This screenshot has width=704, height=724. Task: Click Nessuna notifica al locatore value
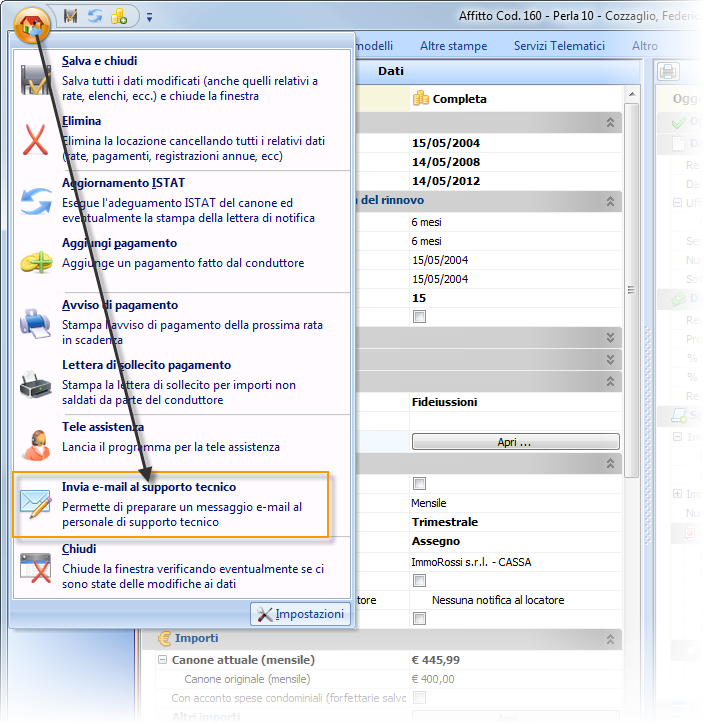click(498, 600)
